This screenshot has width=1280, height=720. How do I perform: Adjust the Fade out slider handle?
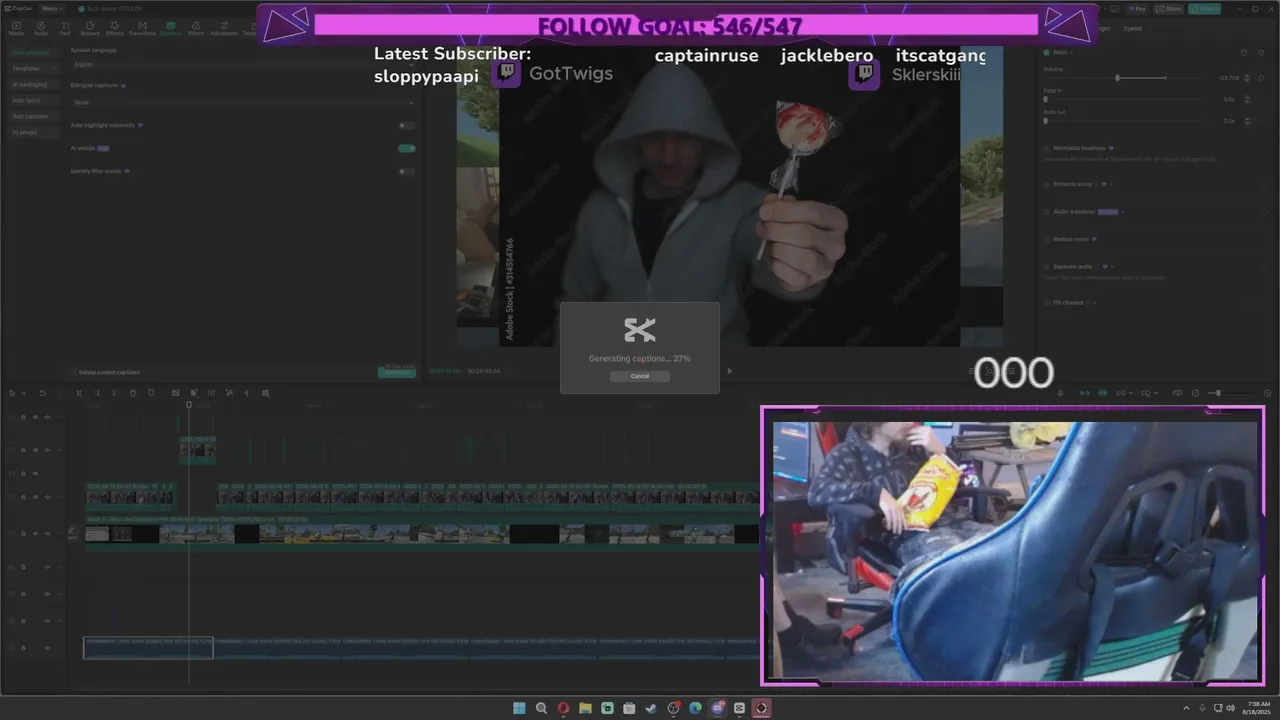pos(1045,120)
